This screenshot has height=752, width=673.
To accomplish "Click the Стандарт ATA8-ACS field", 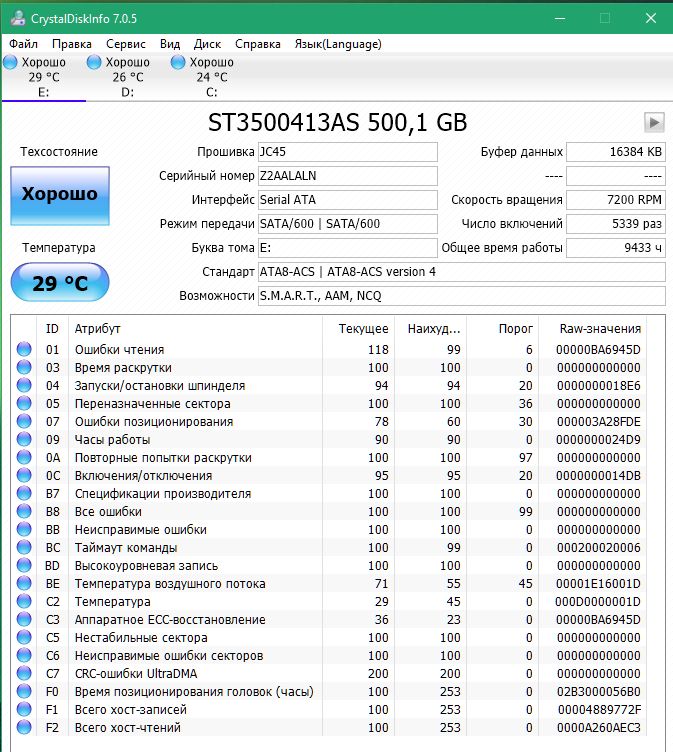I will (x=461, y=271).
